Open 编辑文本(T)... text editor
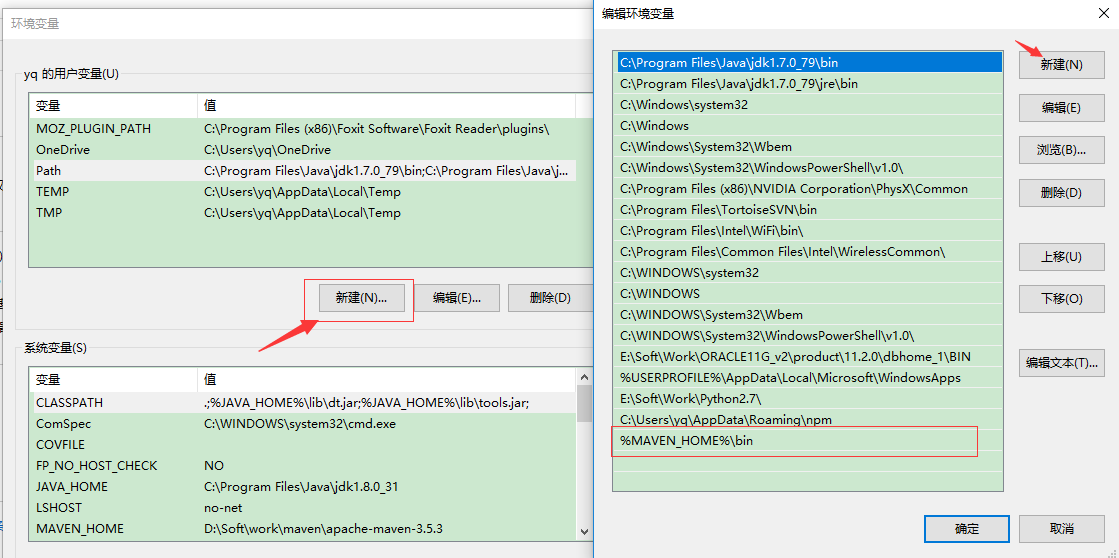The width and height of the screenshot is (1119, 558). 1061,362
